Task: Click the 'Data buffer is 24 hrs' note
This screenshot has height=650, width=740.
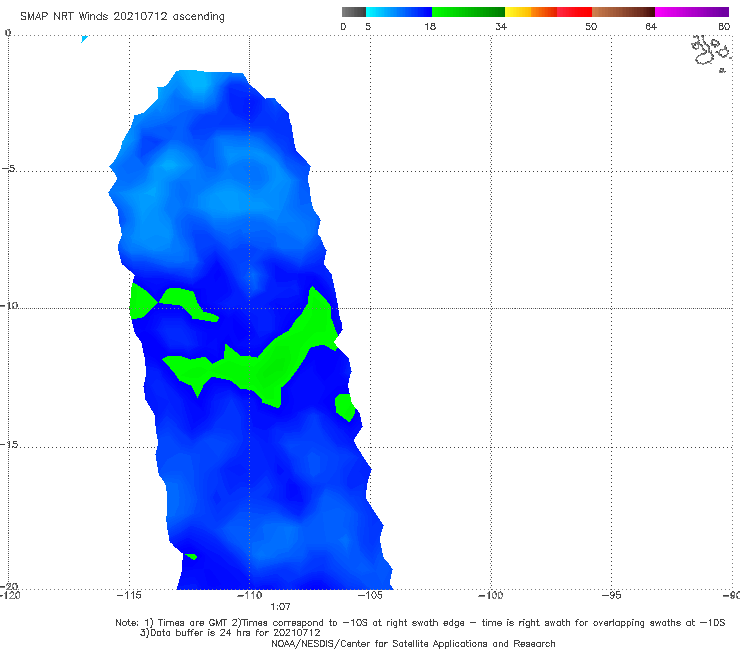Action: pos(230,633)
